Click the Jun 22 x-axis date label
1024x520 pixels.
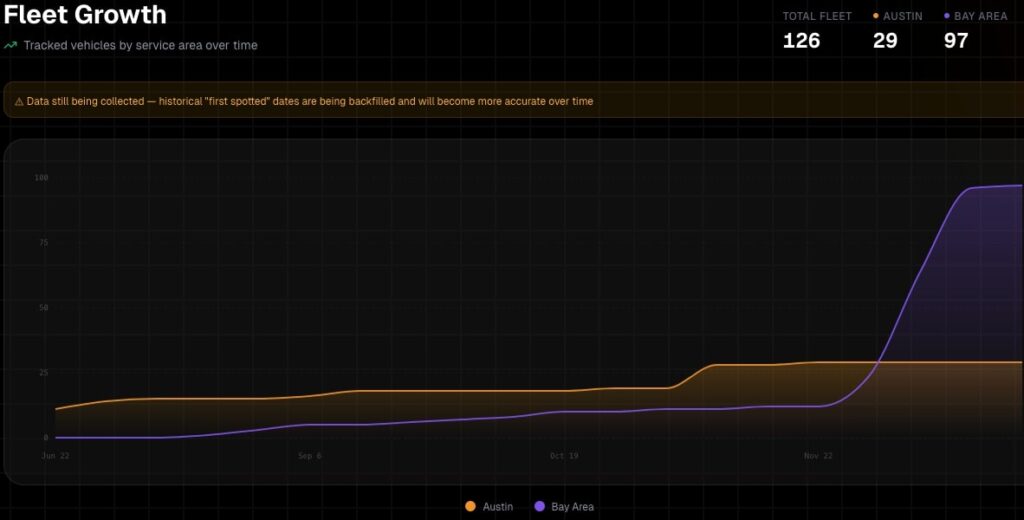coord(55,456)
